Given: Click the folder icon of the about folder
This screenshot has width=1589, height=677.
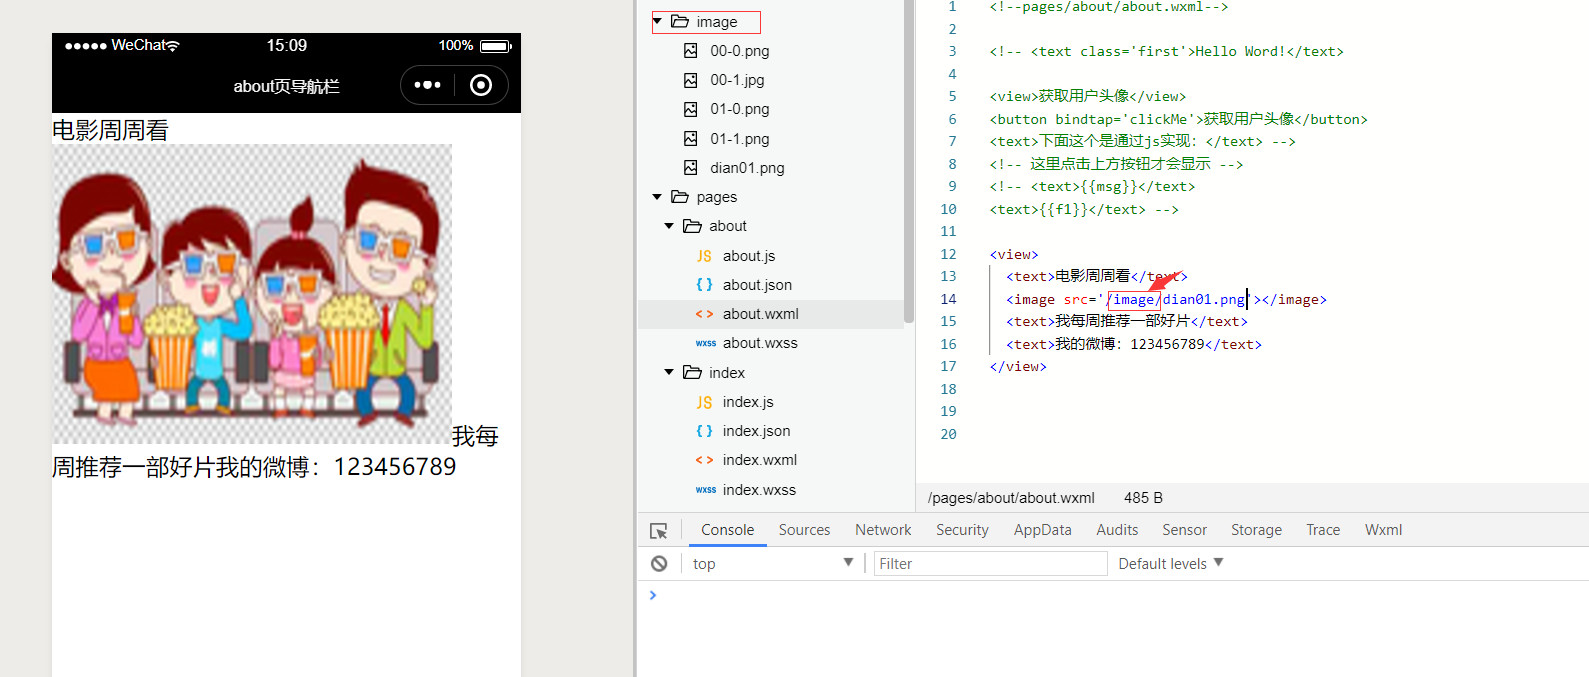Looking at the screenshot, I should pos(692,226).
